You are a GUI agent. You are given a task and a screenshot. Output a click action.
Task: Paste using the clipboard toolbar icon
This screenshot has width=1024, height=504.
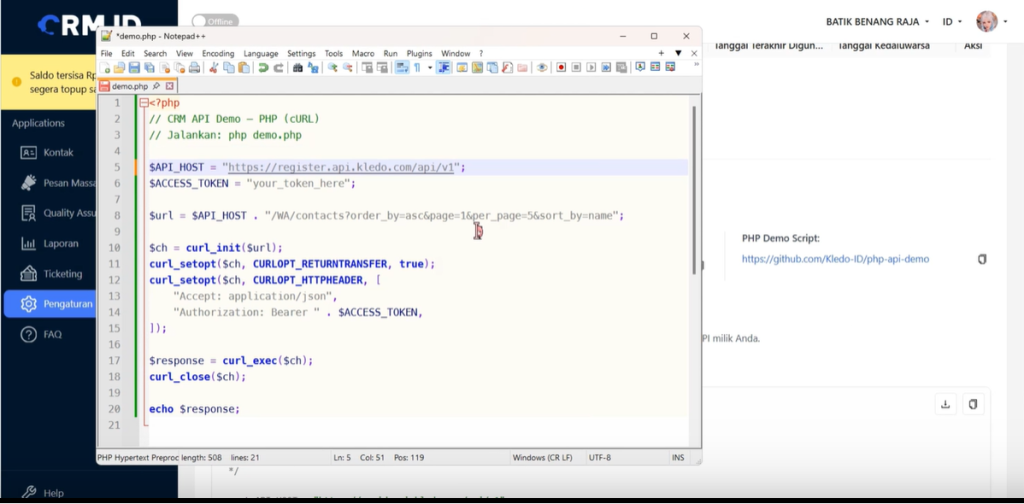click(244, 67)
